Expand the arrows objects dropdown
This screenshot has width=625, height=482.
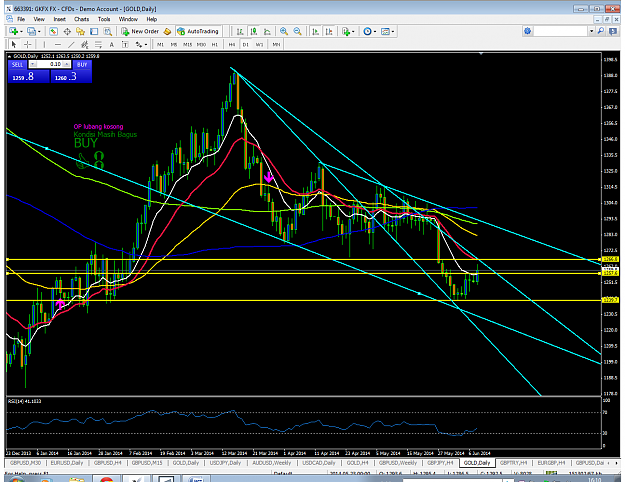click(146, 45)
